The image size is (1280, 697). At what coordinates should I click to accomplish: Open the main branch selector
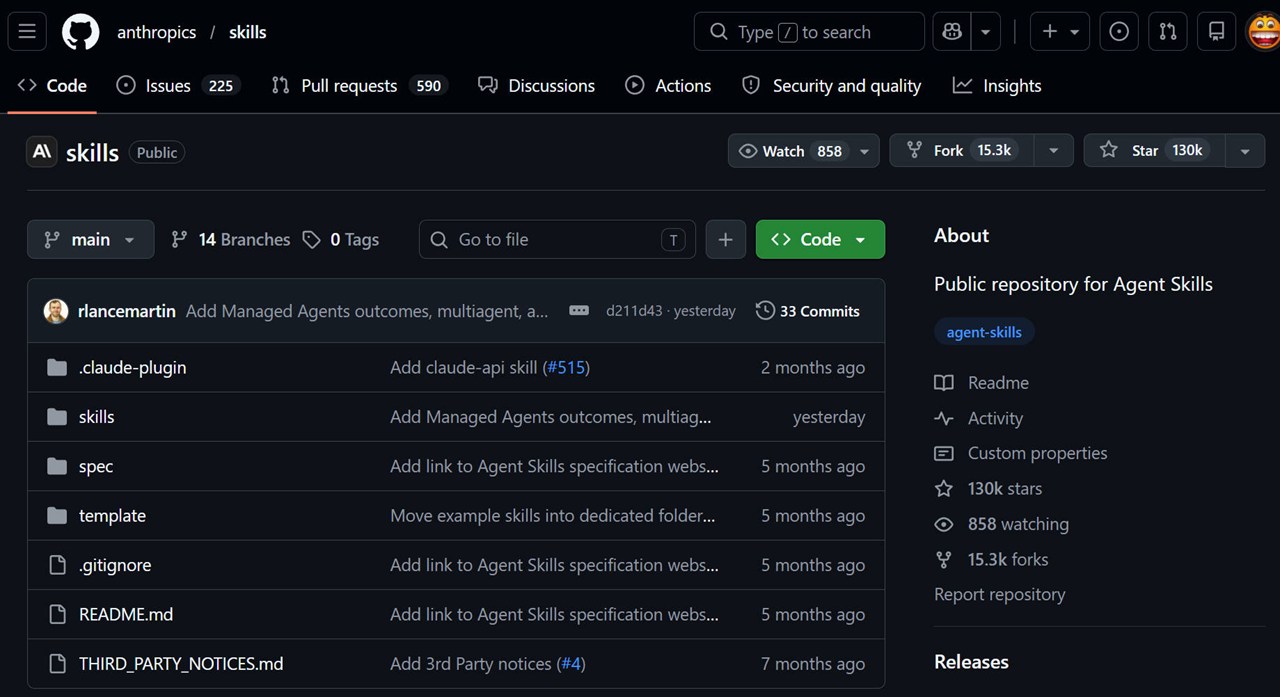[91, 239]
